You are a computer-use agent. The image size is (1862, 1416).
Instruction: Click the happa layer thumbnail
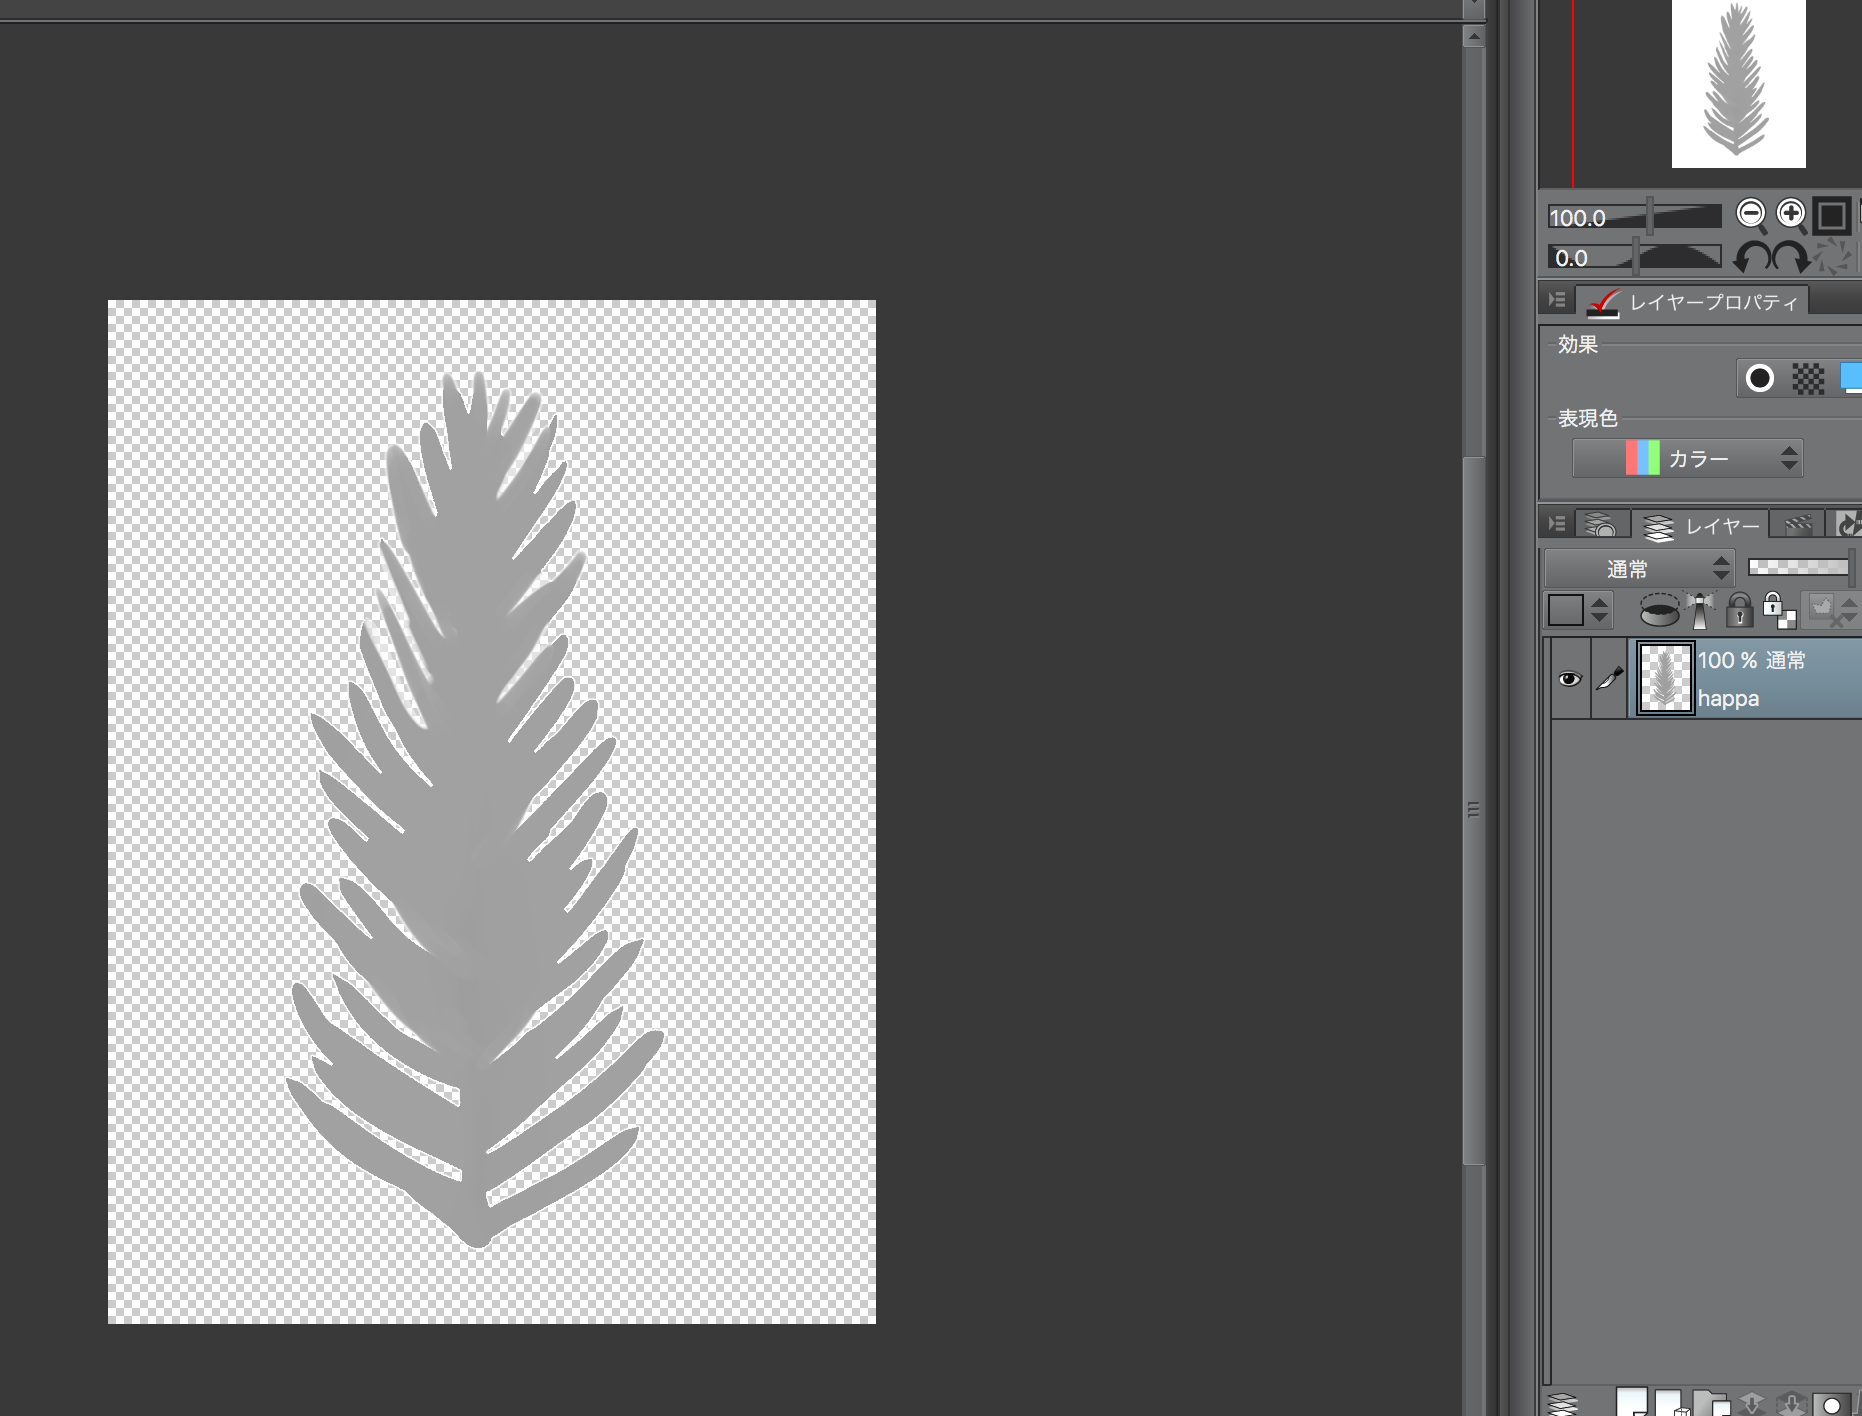(1665, 679)
